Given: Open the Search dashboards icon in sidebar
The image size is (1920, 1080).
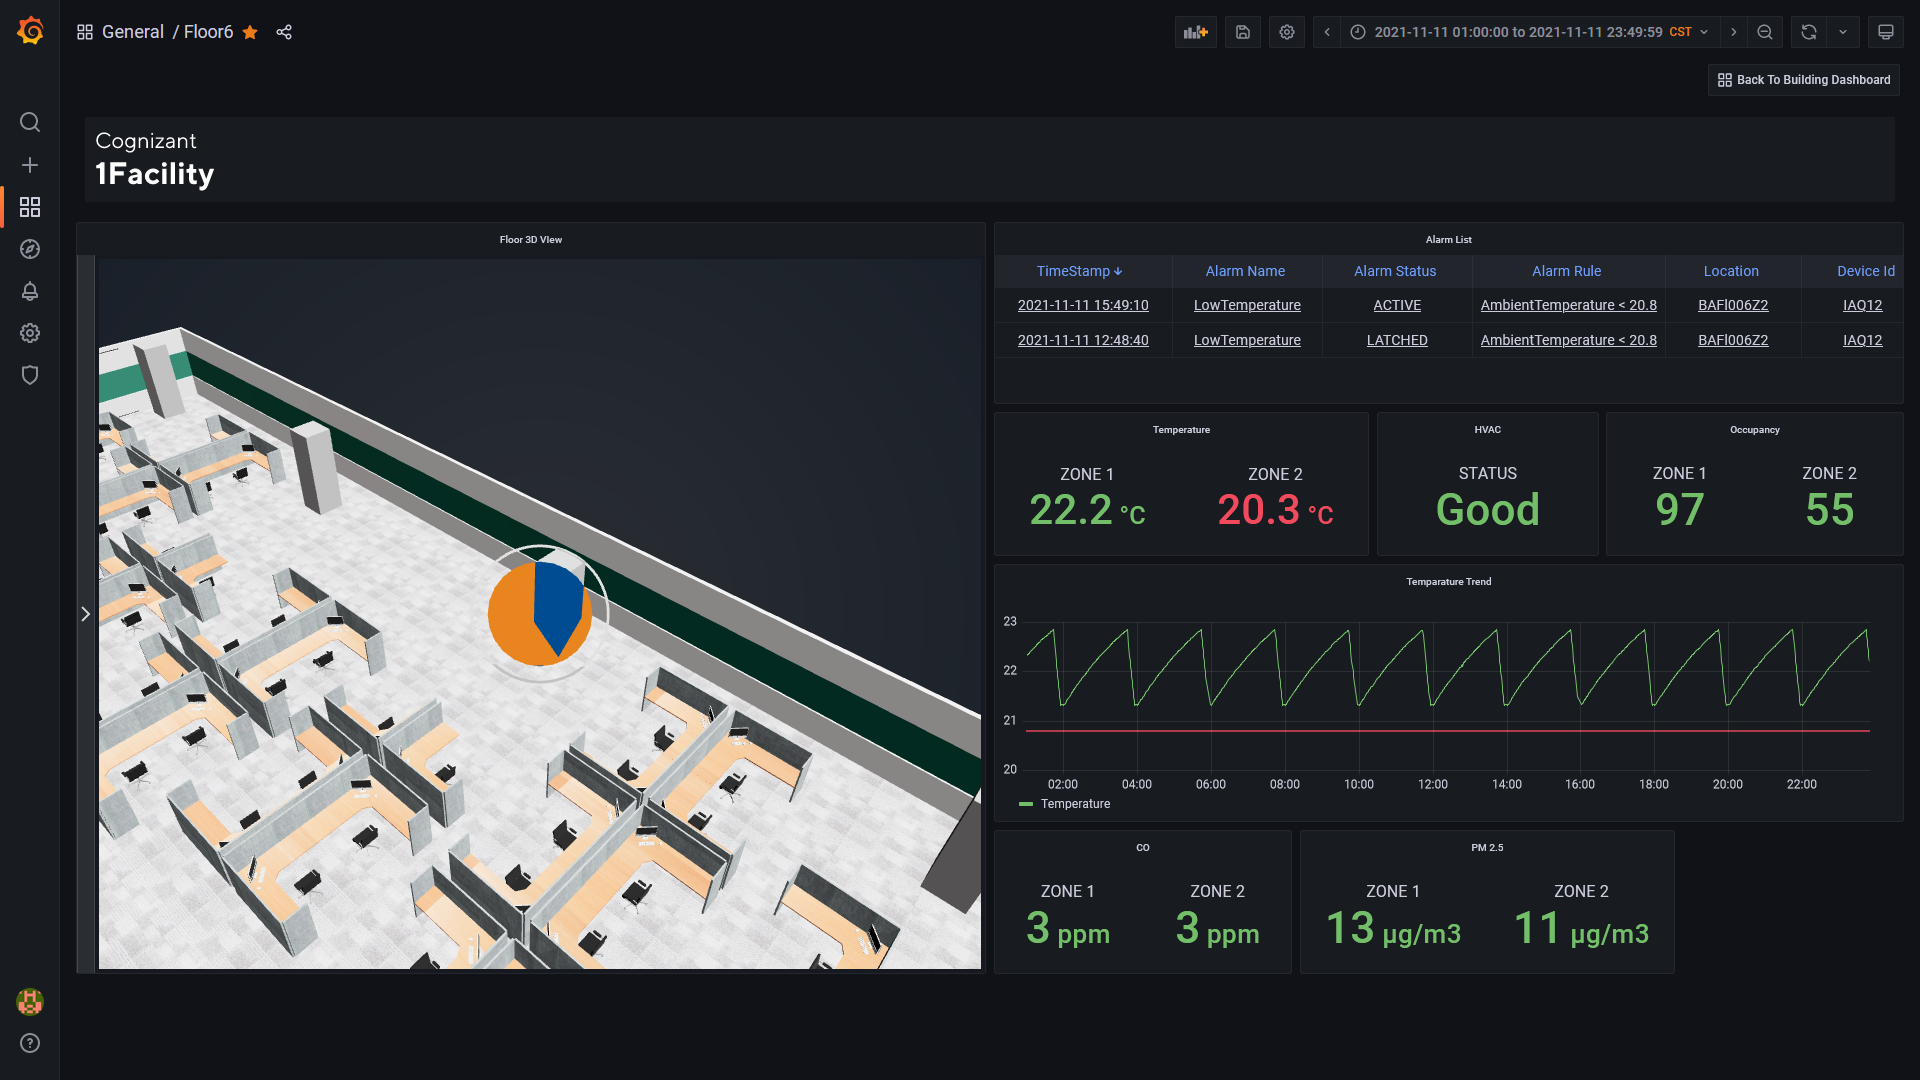Looking at the screenshot, I should [x=29, y=122].
